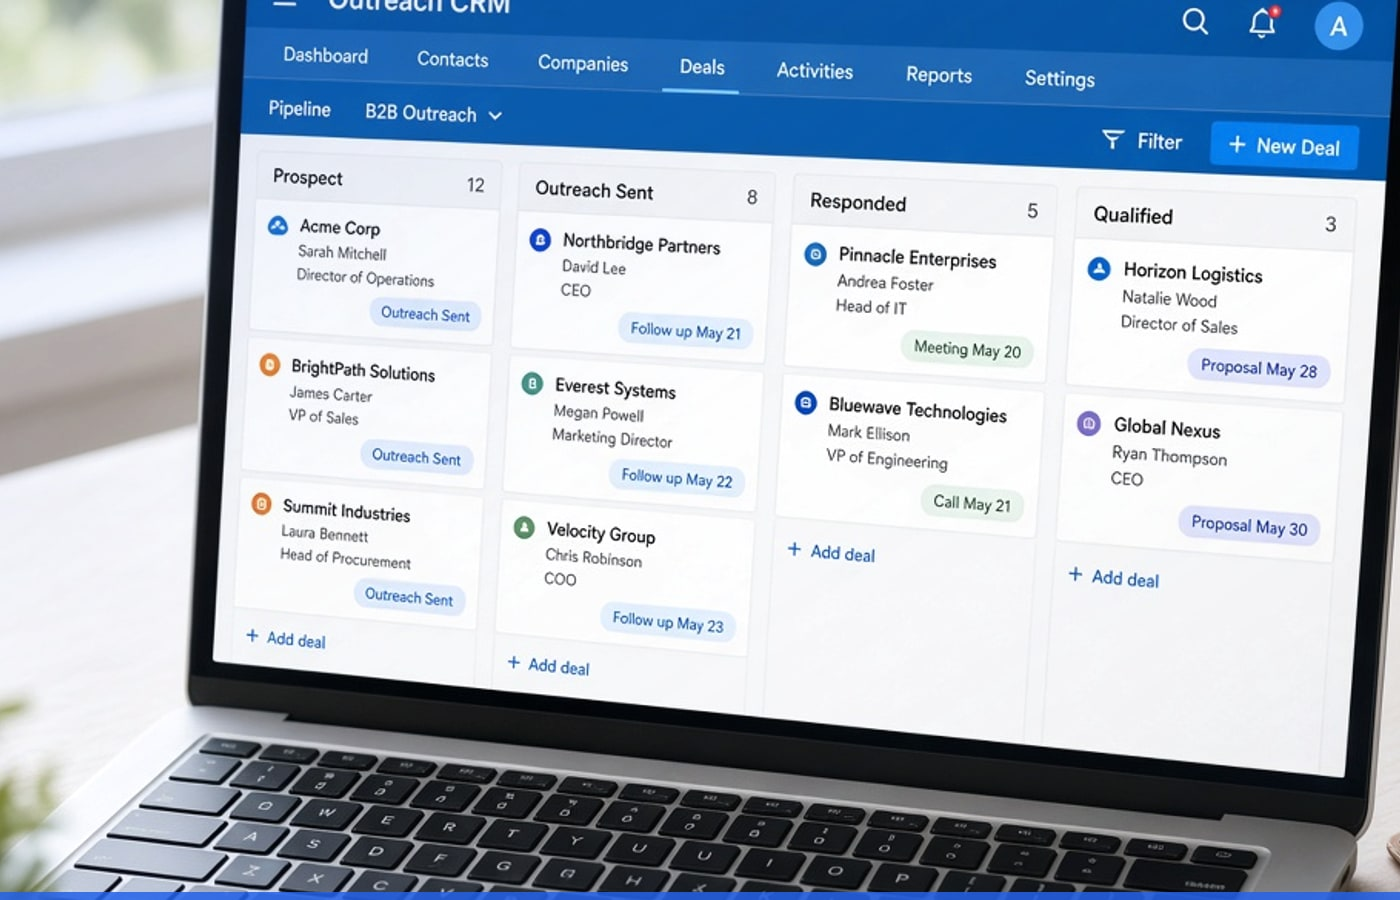1400x900 pixels.
Task: Go to the Dashboard tab
Action: 325,56
